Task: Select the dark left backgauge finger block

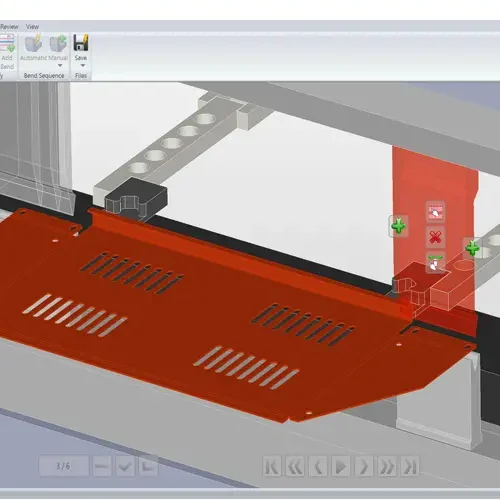Action: tap(136, 198)
